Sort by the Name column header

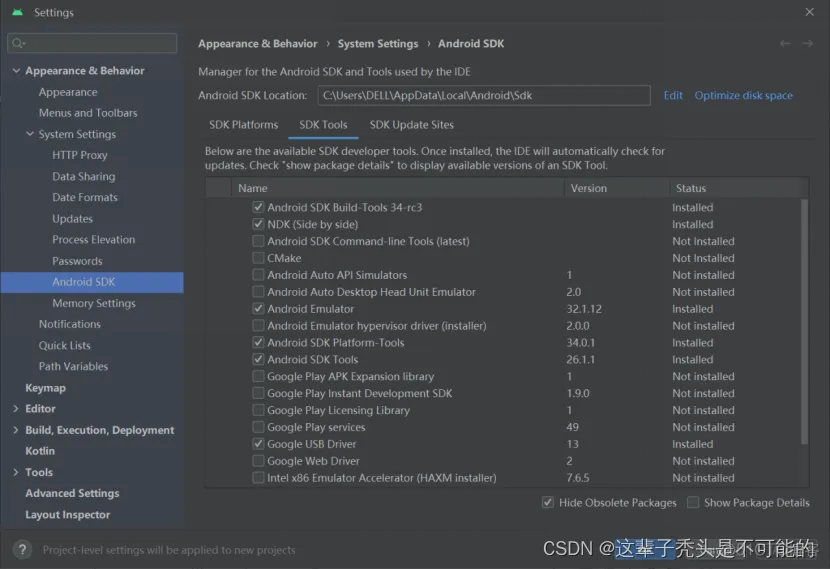(398, 188)
